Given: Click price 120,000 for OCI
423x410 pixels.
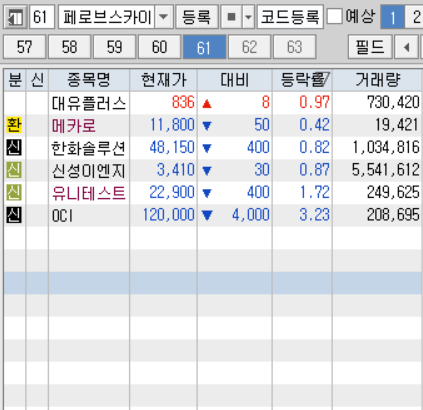Looking at the screenshot, I should click(169, 215).
